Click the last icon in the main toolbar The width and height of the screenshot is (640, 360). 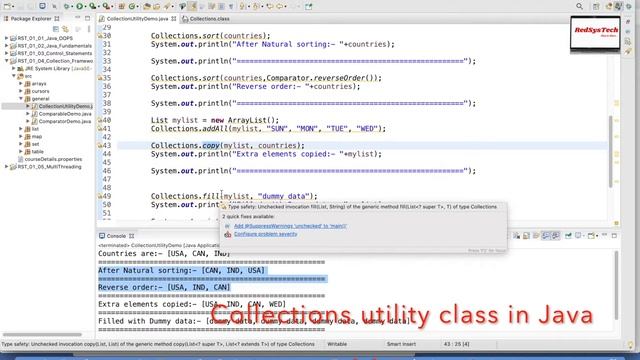click(x=309, y=6)
